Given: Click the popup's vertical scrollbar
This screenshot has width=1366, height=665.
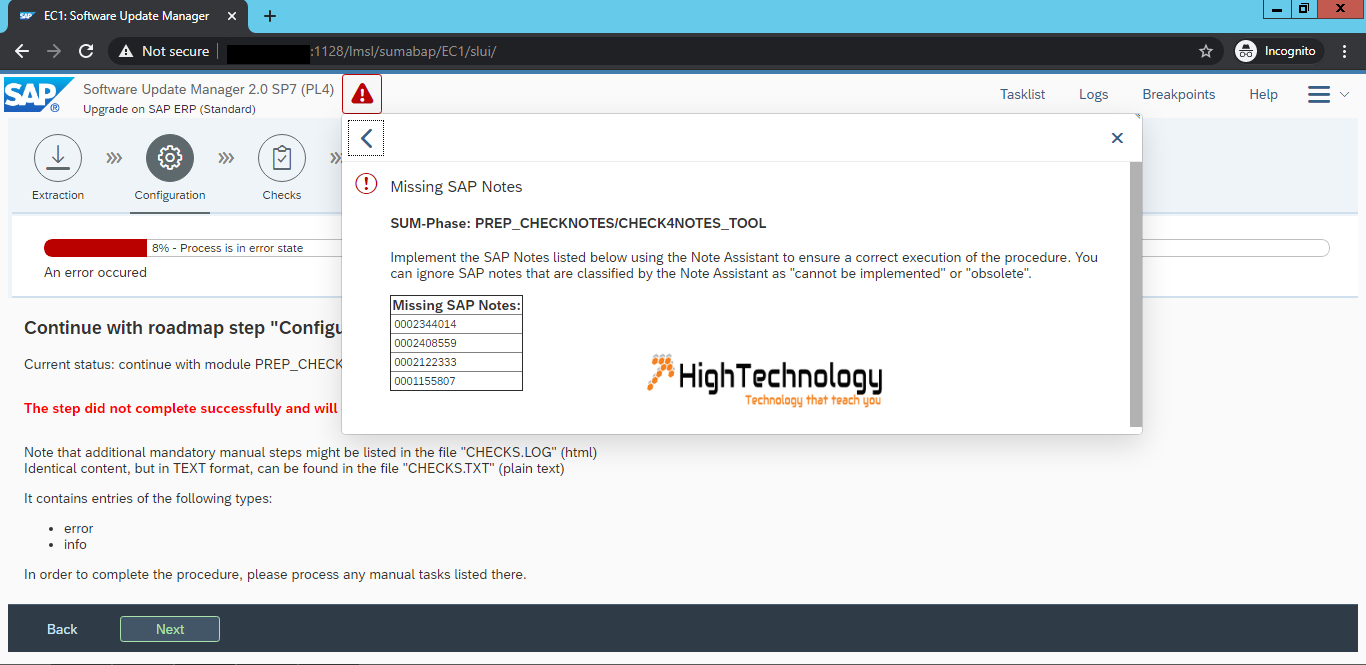Looking at the screenshot, I should tap(1135, 294).
